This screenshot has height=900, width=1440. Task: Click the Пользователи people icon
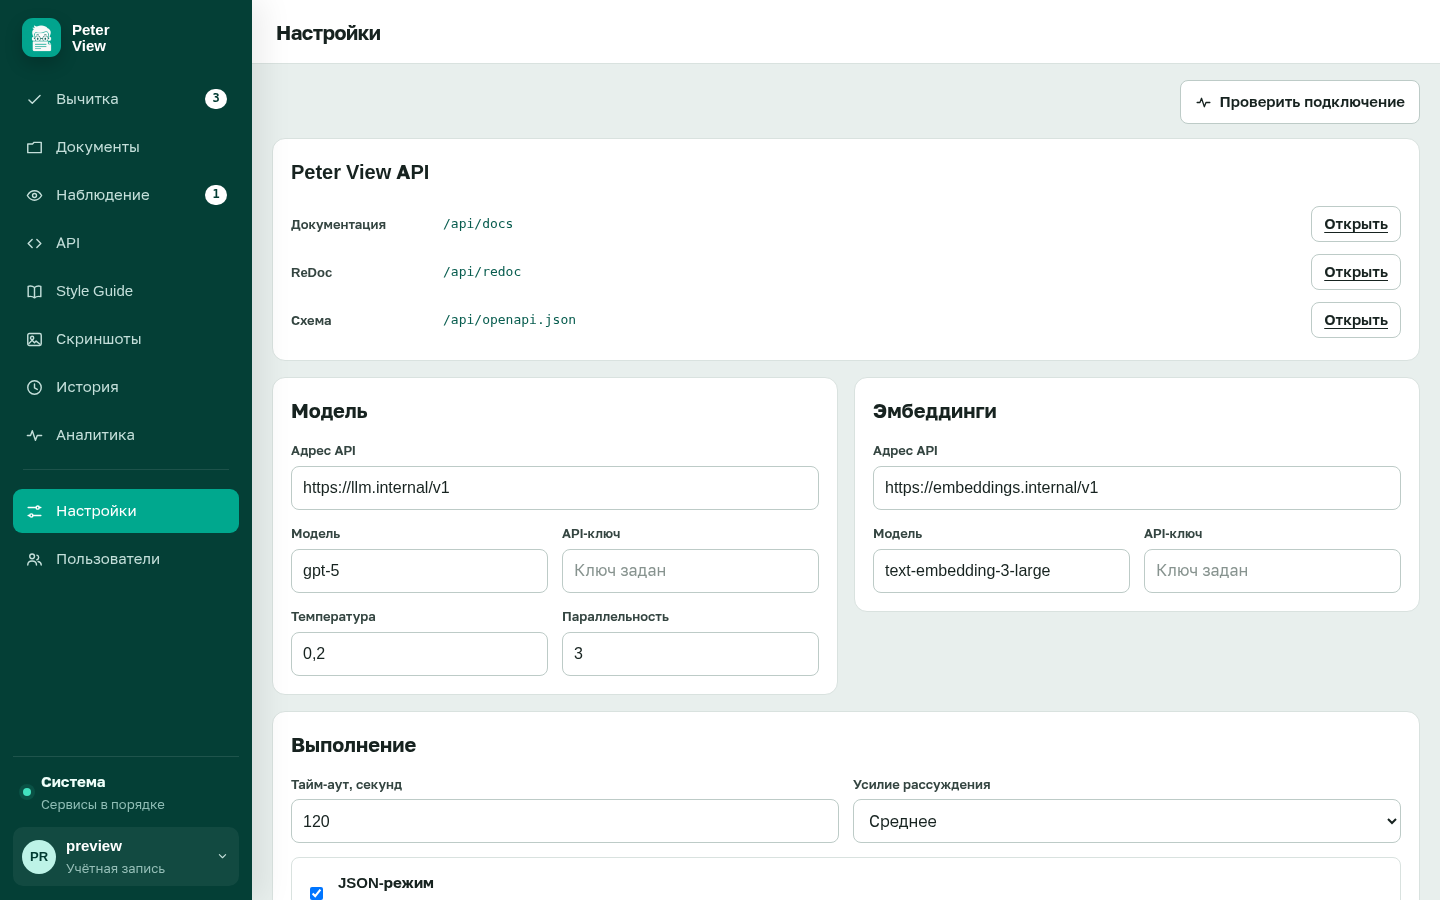[x=34, y=559]
